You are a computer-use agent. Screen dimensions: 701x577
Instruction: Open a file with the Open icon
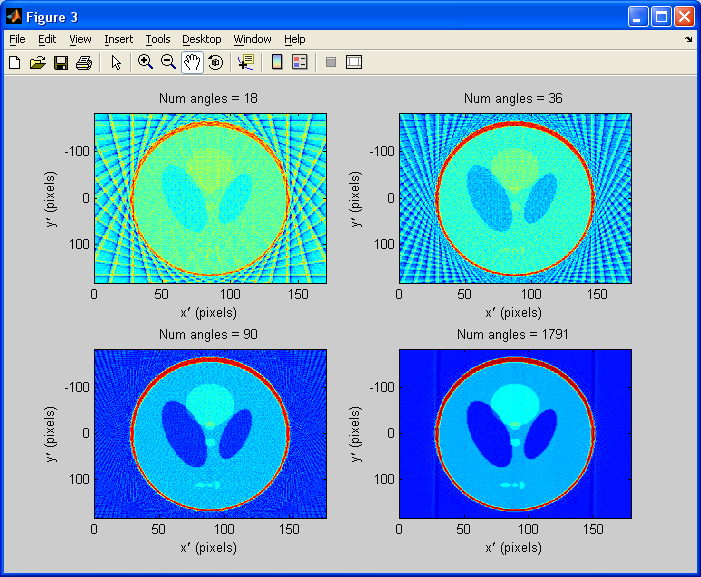point(38,62)
